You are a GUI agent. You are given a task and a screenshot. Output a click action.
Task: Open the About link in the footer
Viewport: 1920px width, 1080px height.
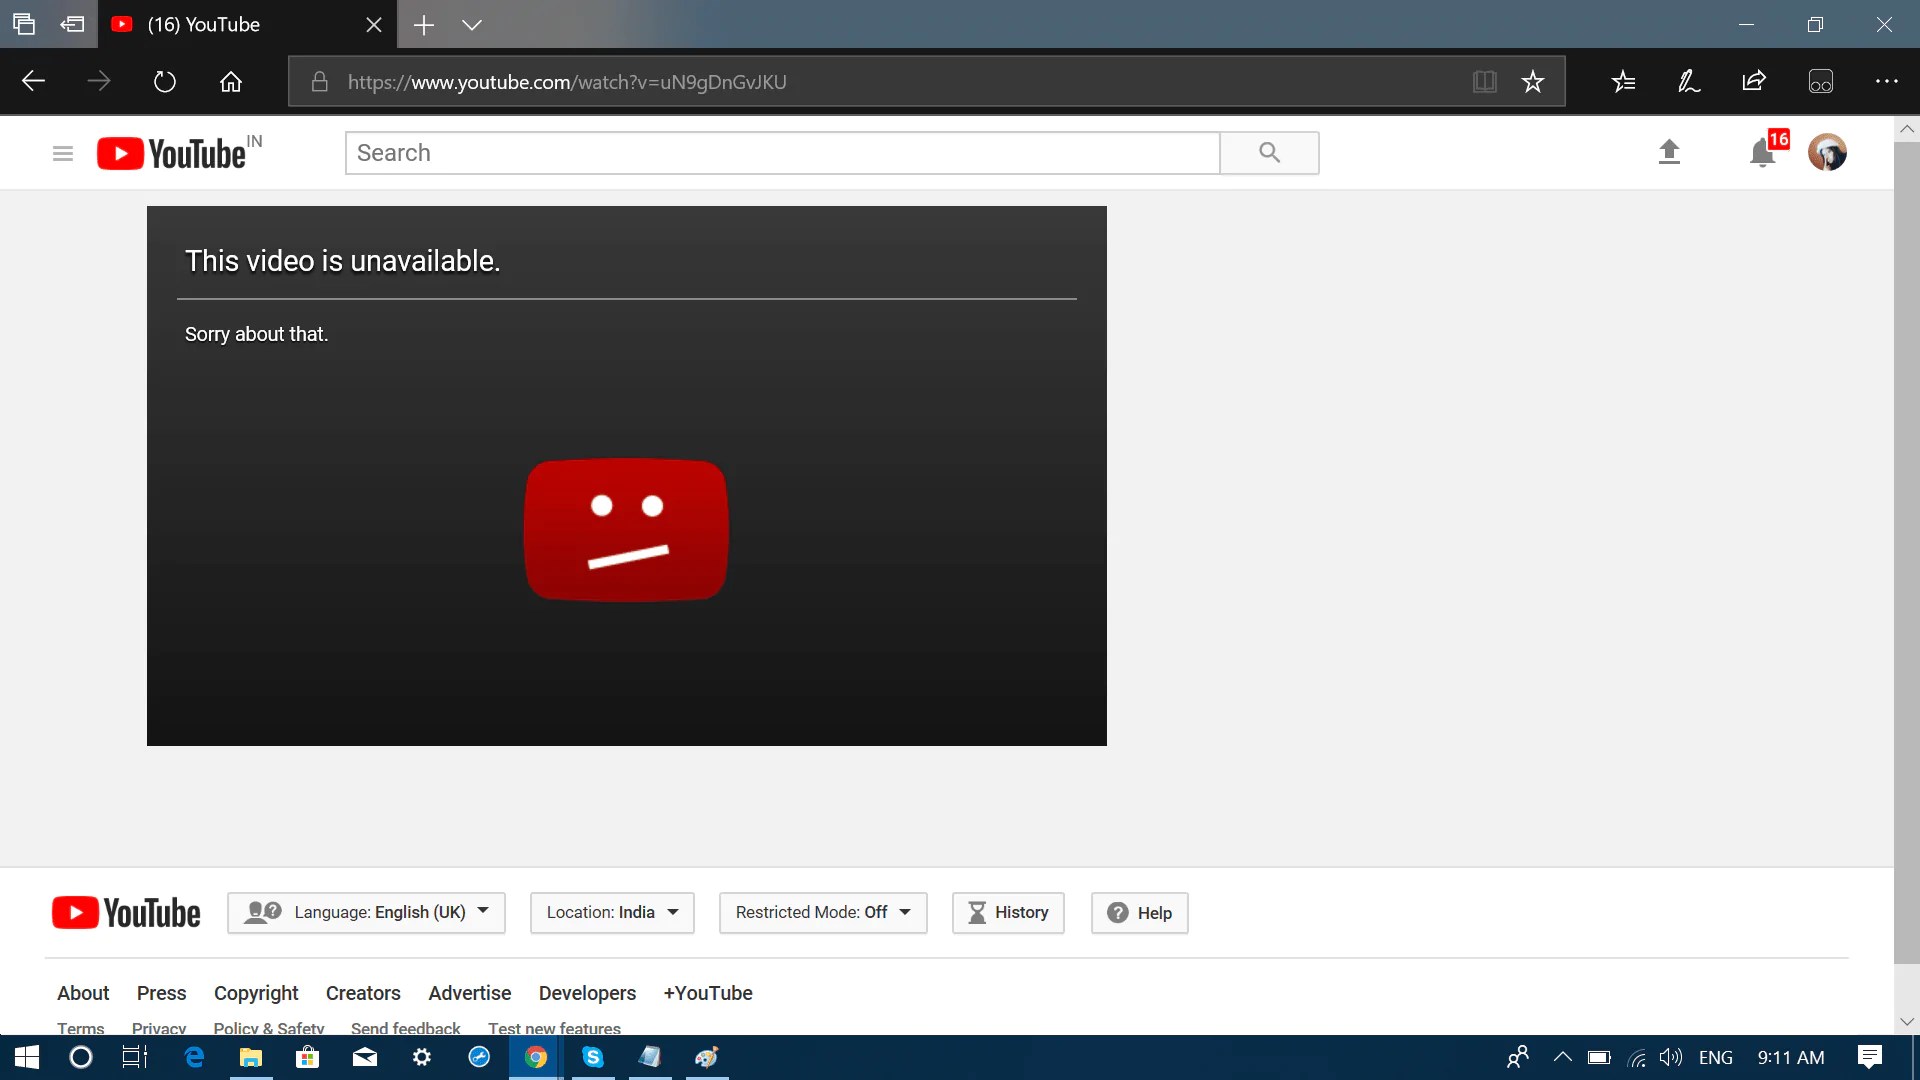coord(83,992)
